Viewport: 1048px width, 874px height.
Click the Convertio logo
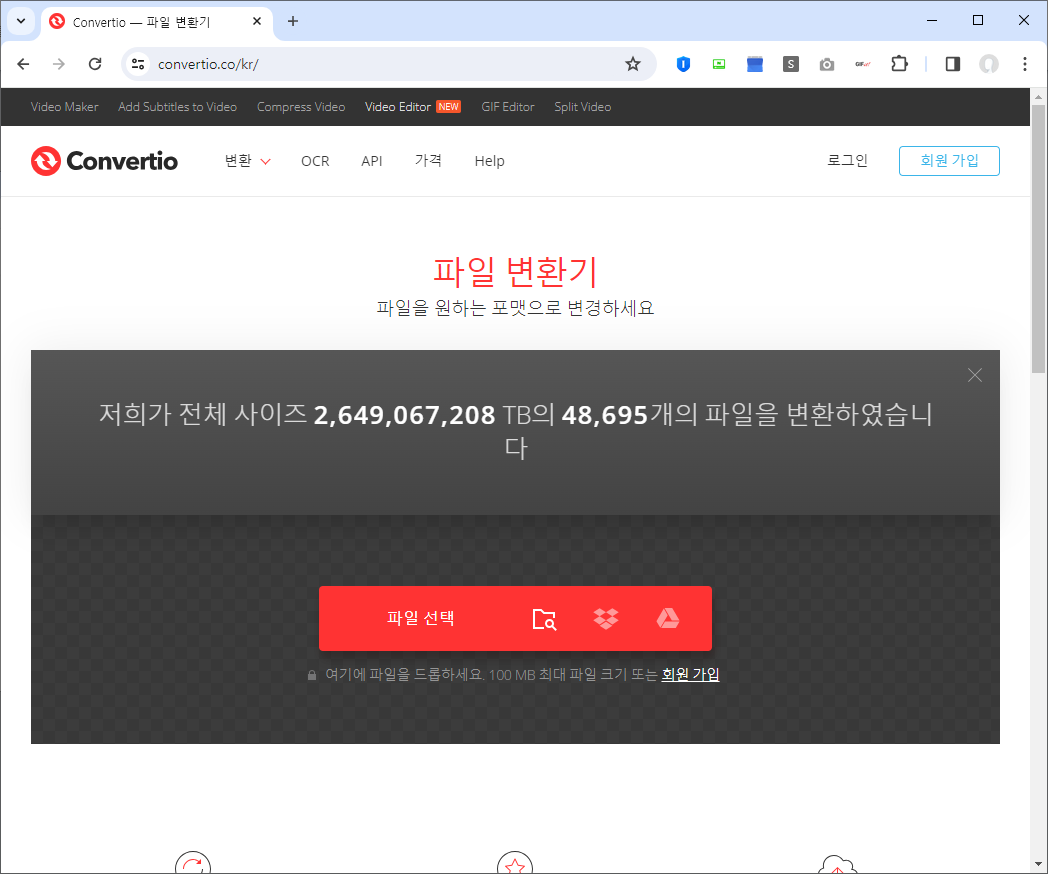(104, 161)
